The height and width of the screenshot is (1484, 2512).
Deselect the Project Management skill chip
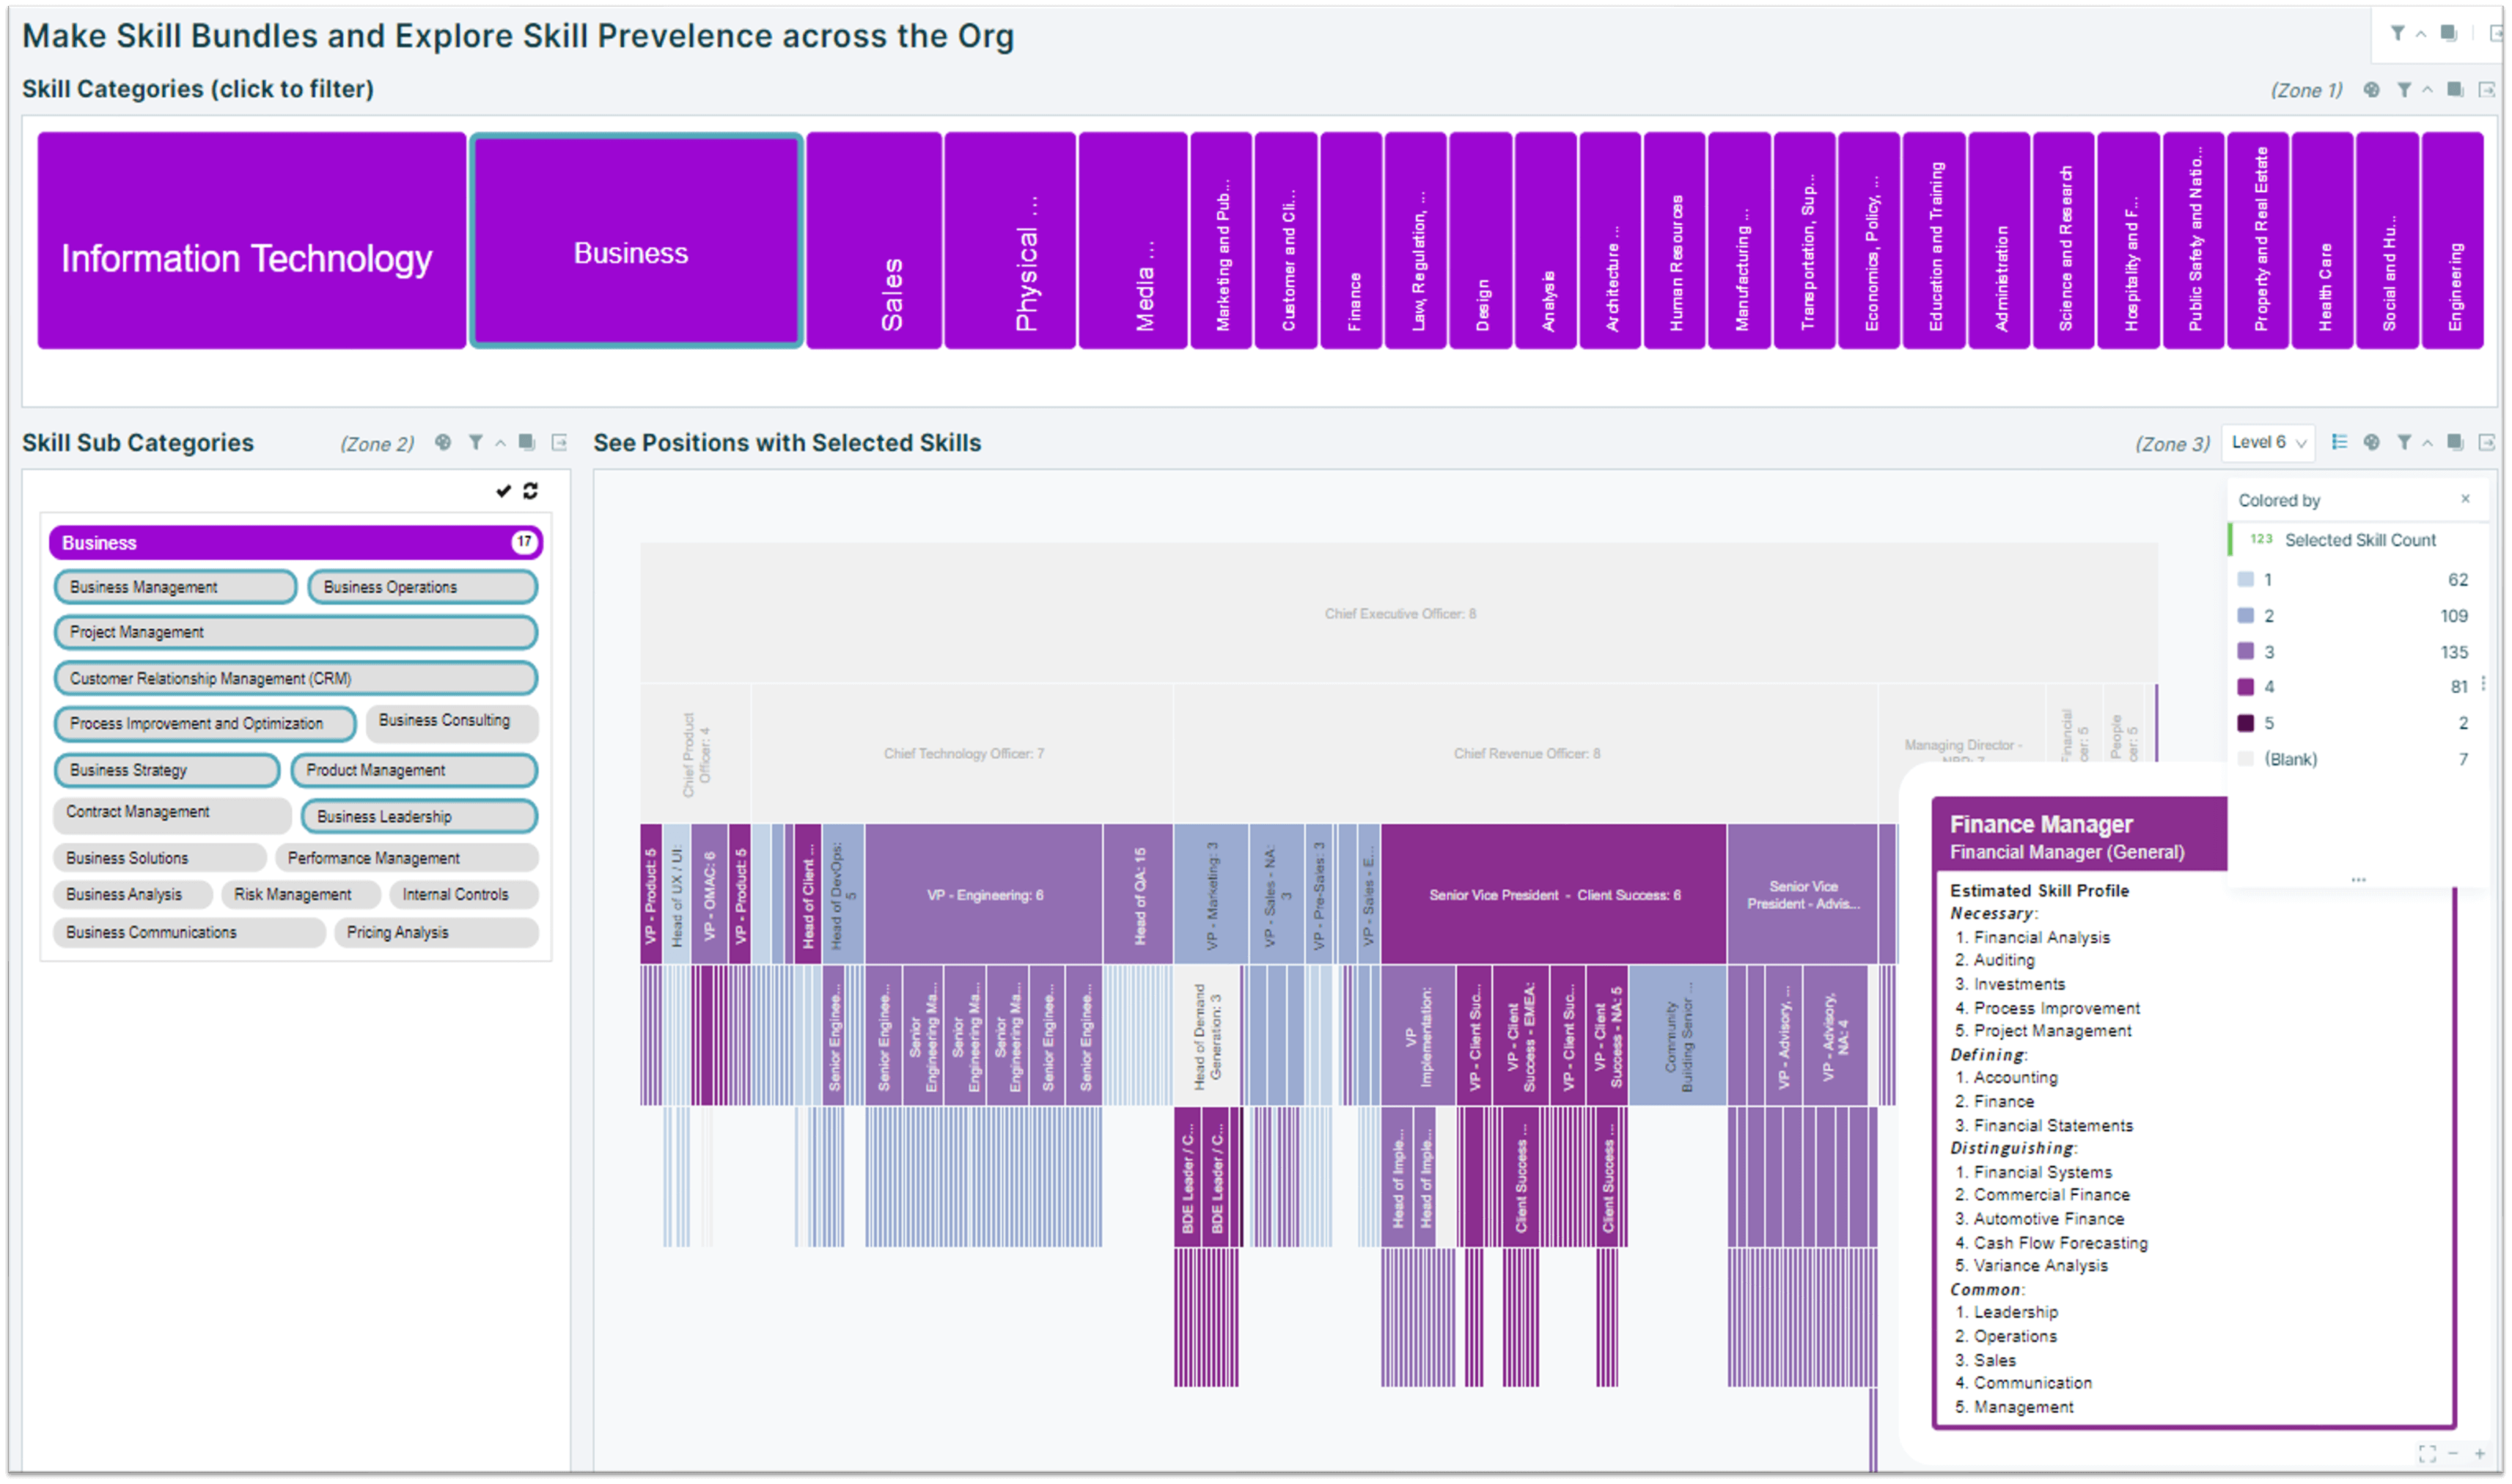point(296,632)
